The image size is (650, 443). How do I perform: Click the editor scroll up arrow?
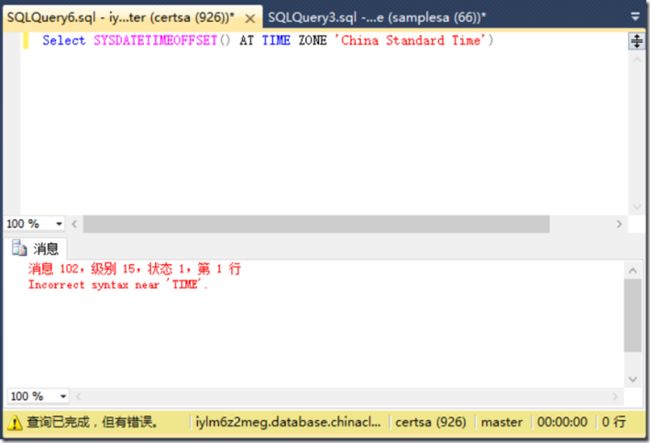point(637,60)
